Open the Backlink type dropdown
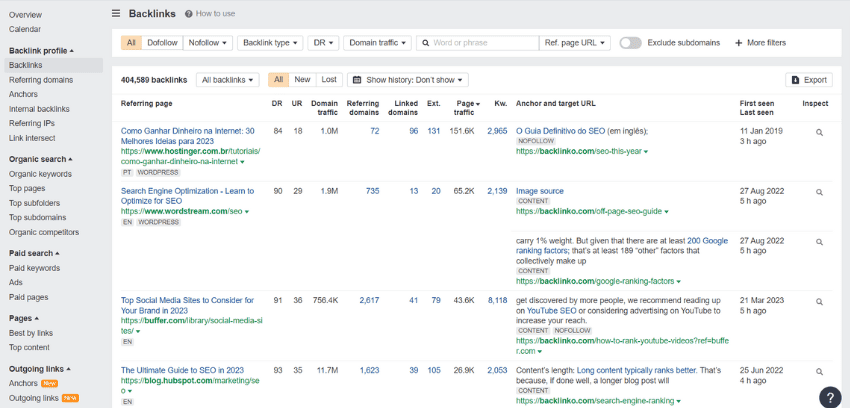Viewport: 850px width, 408px height. point(270,43)
